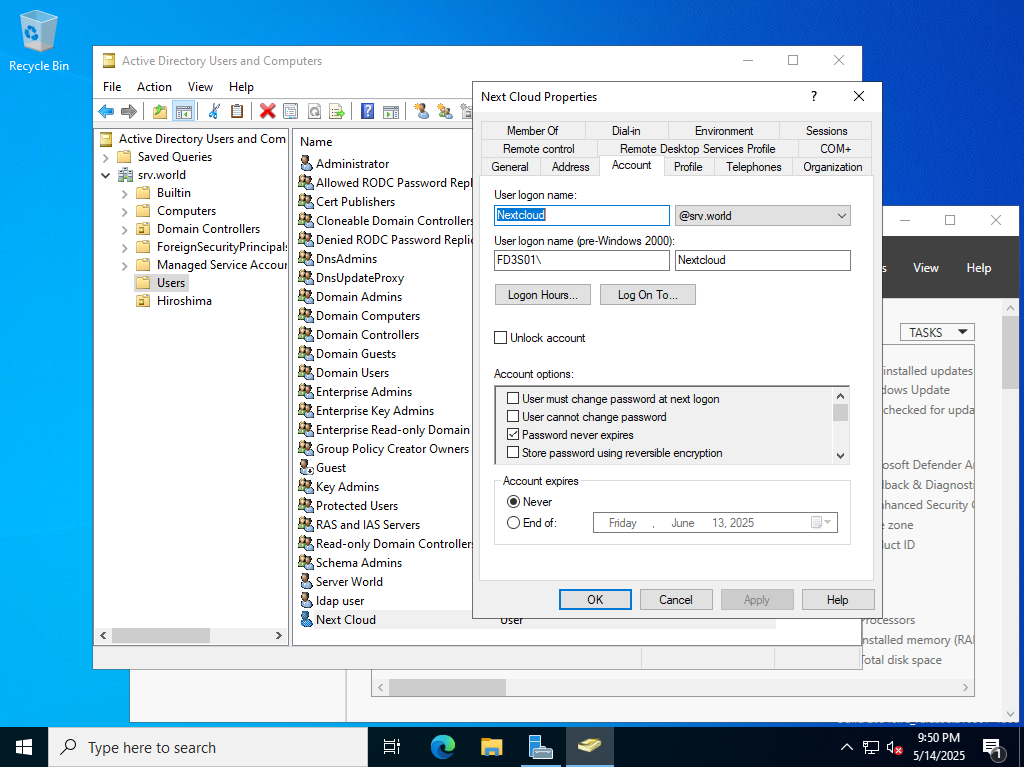The image size is (1024, 767).
Task: Confirm the dialog with the OK button
Action: click(595, 600)
